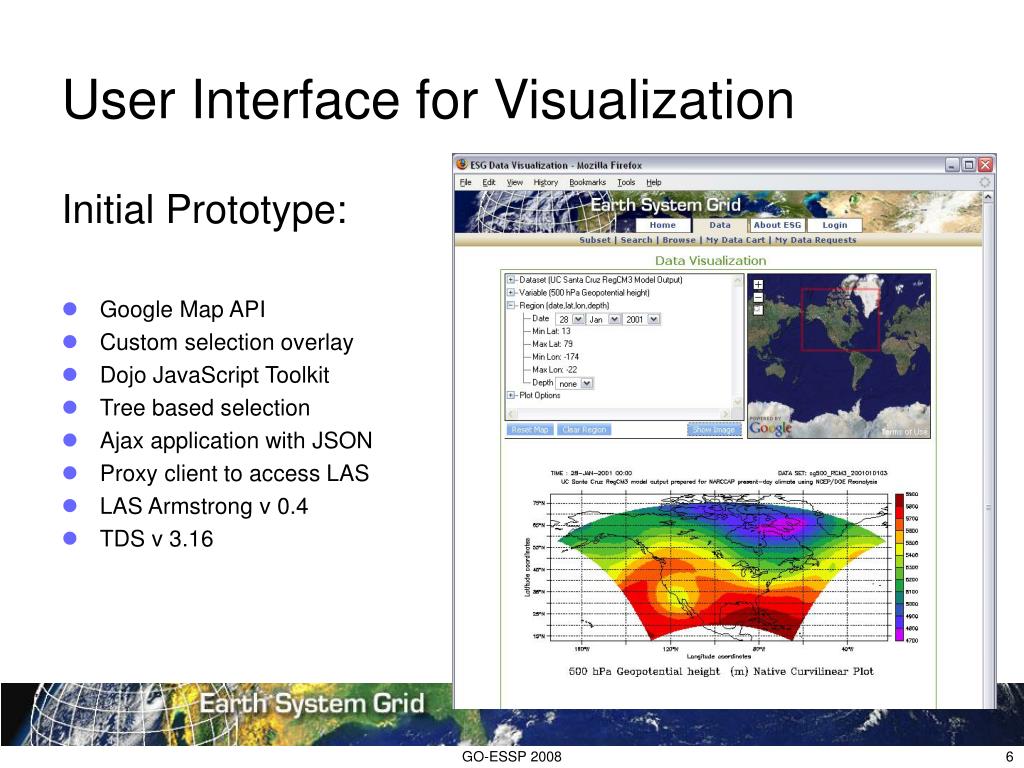Click the 'Min Lat: 13' entry
This screenshot has height=768, width=1024.
(x=551, y=331)
